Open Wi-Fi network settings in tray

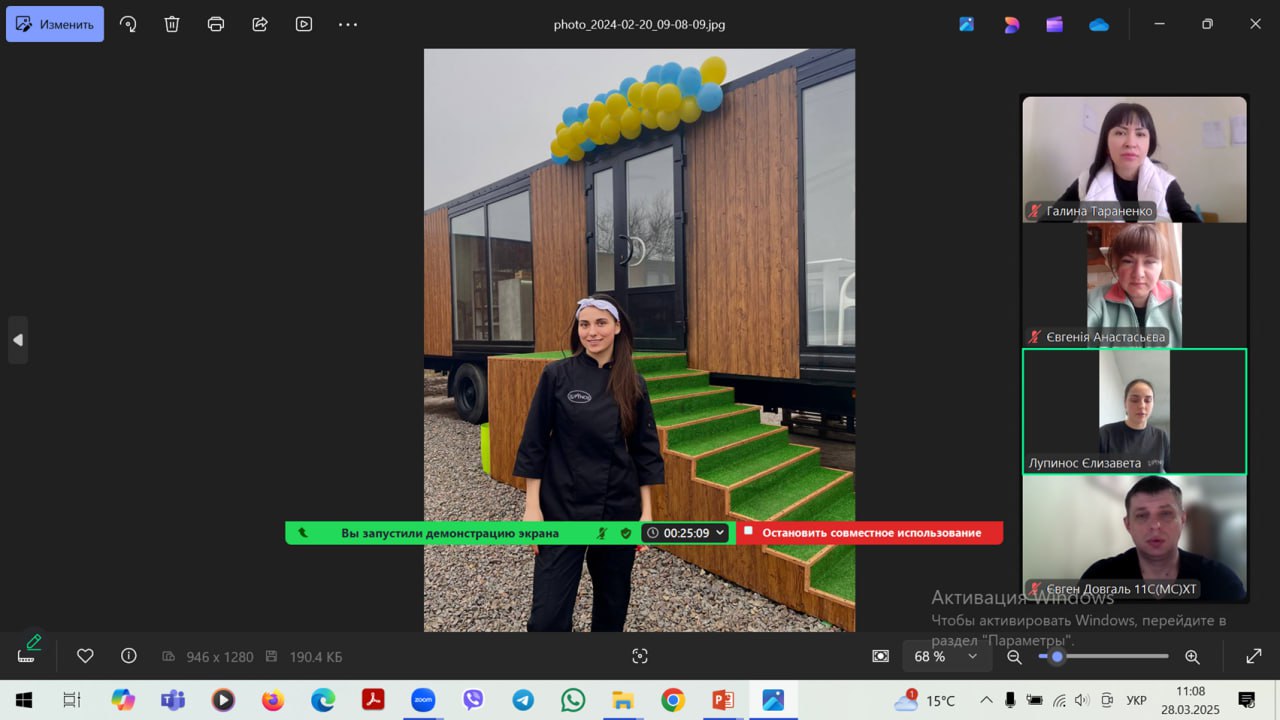click(1060, 700)
